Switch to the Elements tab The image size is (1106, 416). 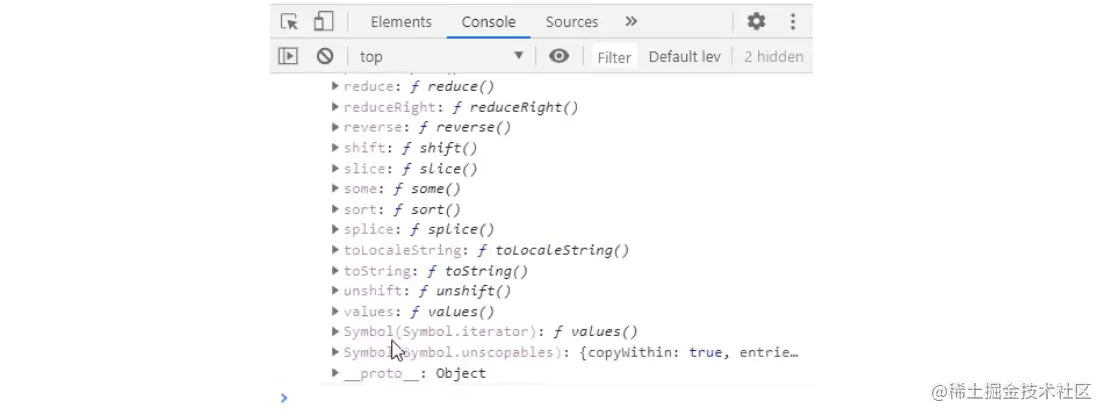[x=401, y=22]
